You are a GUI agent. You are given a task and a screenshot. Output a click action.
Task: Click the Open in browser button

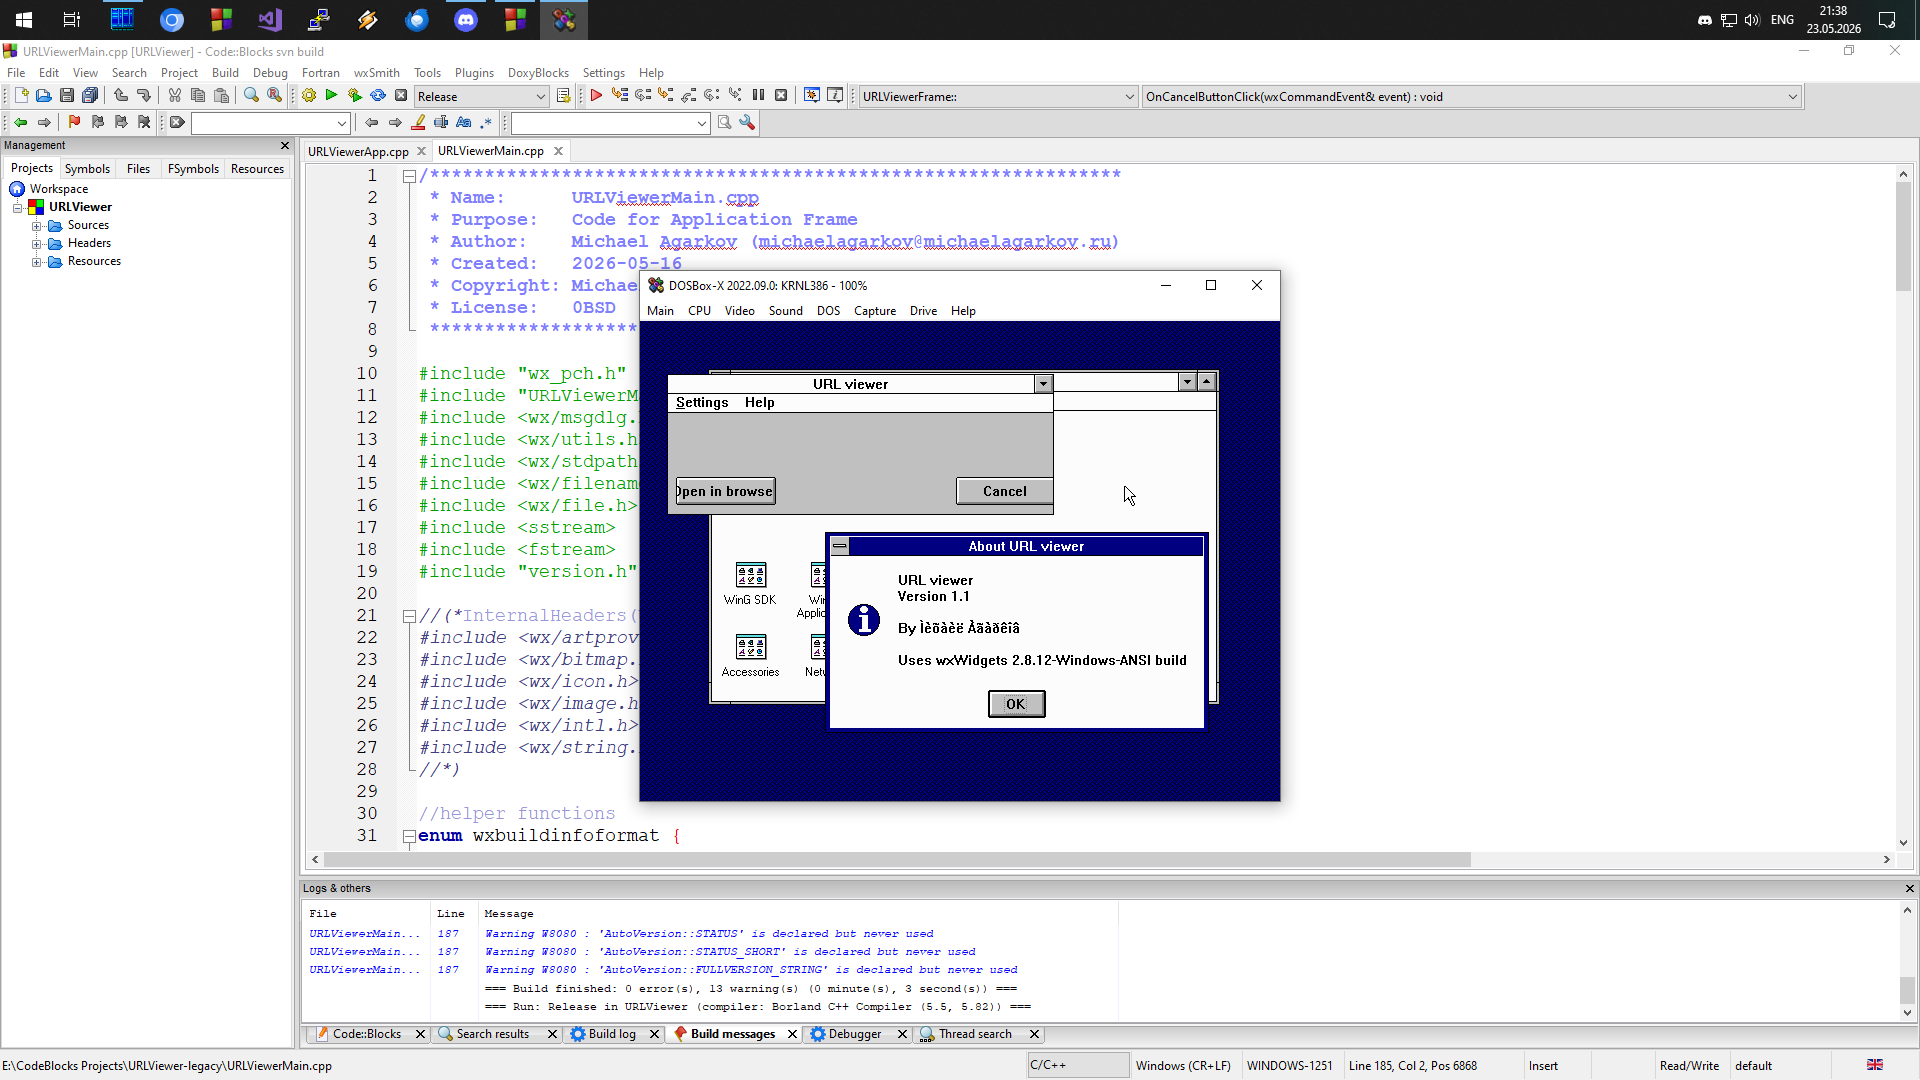(725, 491)
